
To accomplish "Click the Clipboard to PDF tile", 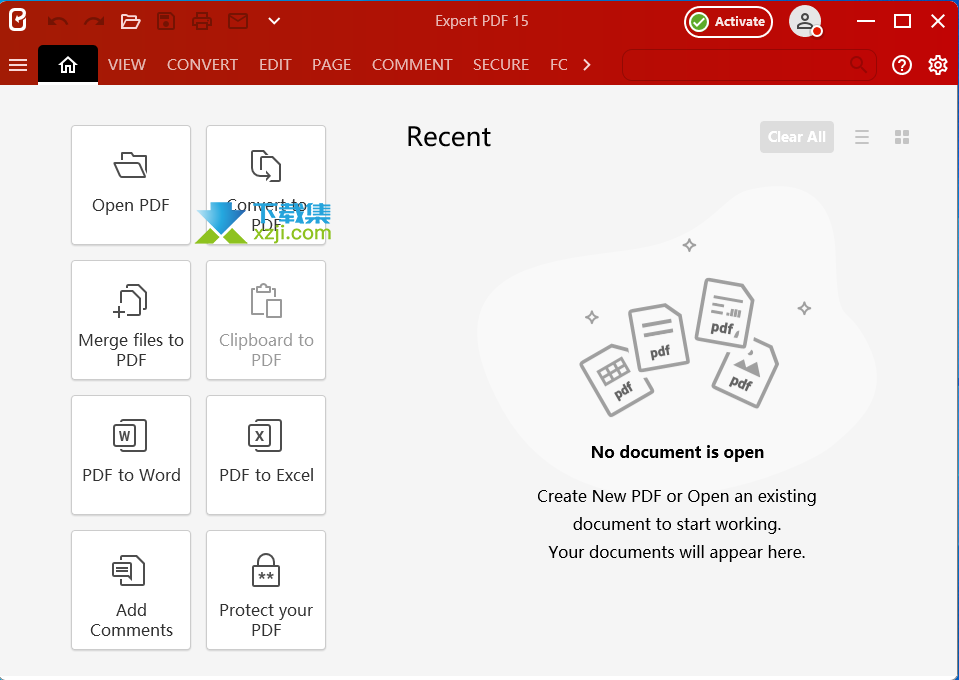I will coord(266,320).
